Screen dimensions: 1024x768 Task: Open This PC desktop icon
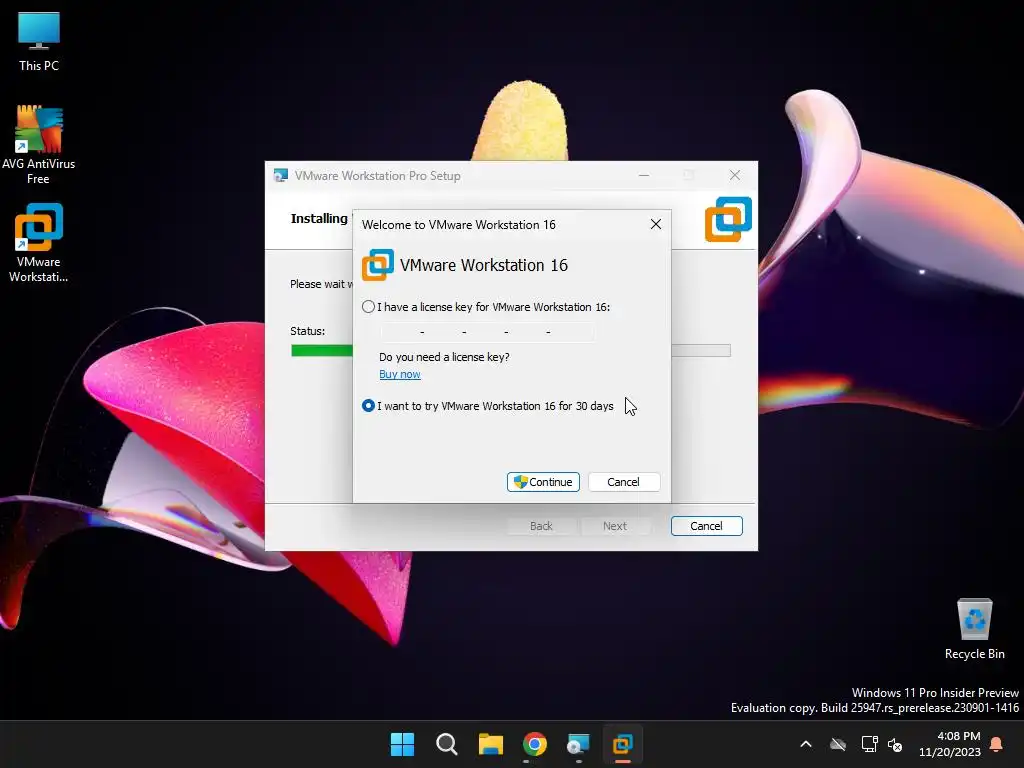point(39,42)
